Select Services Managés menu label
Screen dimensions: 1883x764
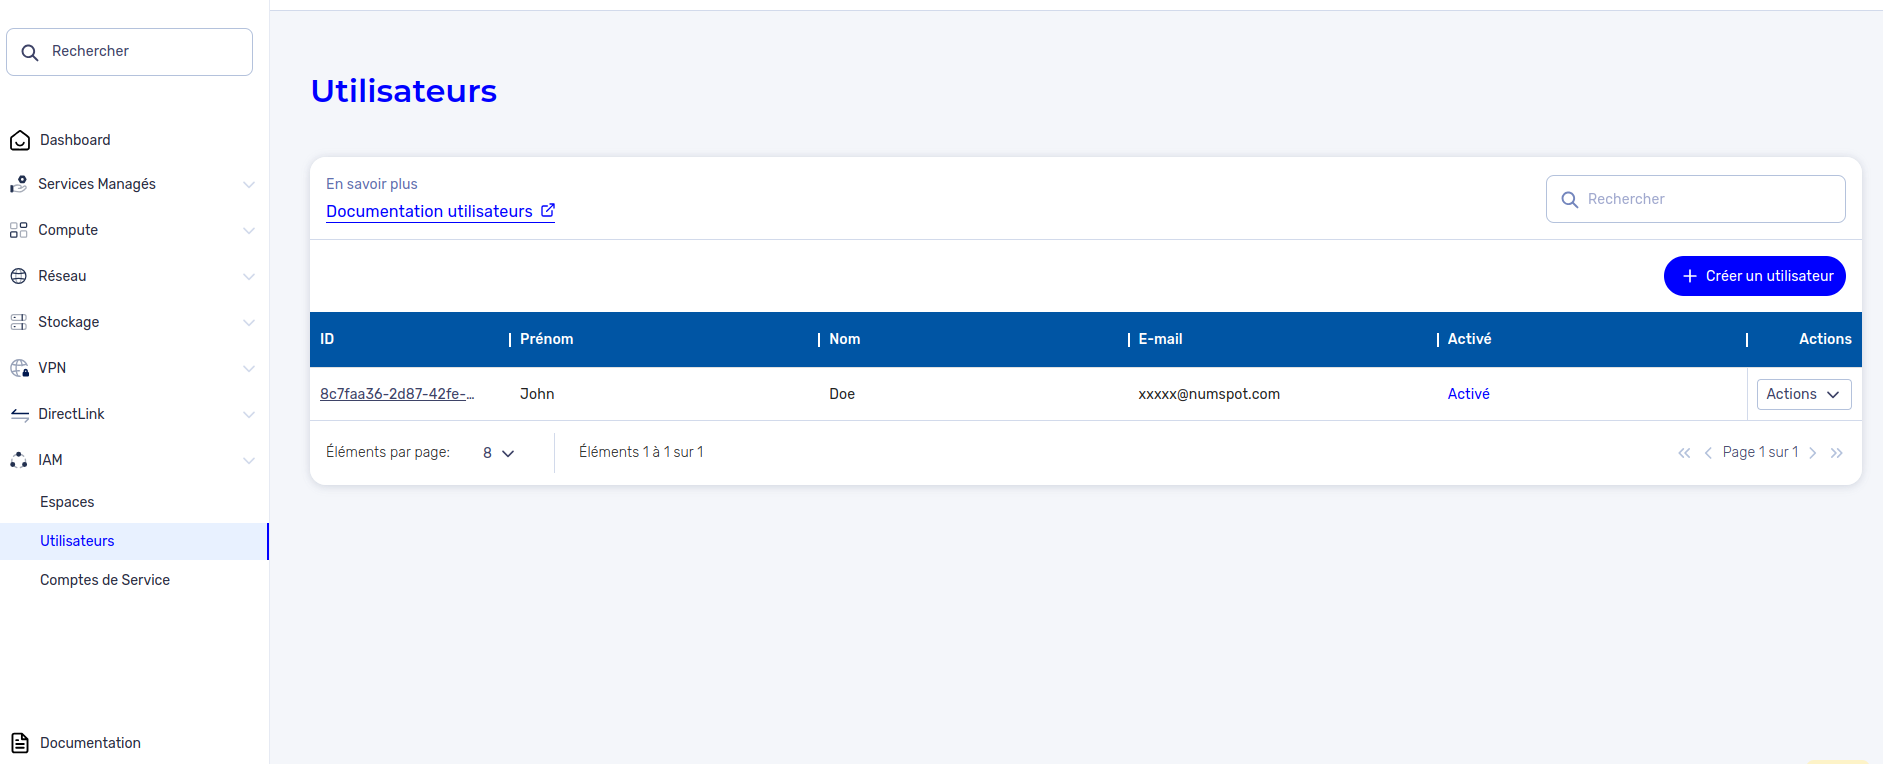point(97,184)
